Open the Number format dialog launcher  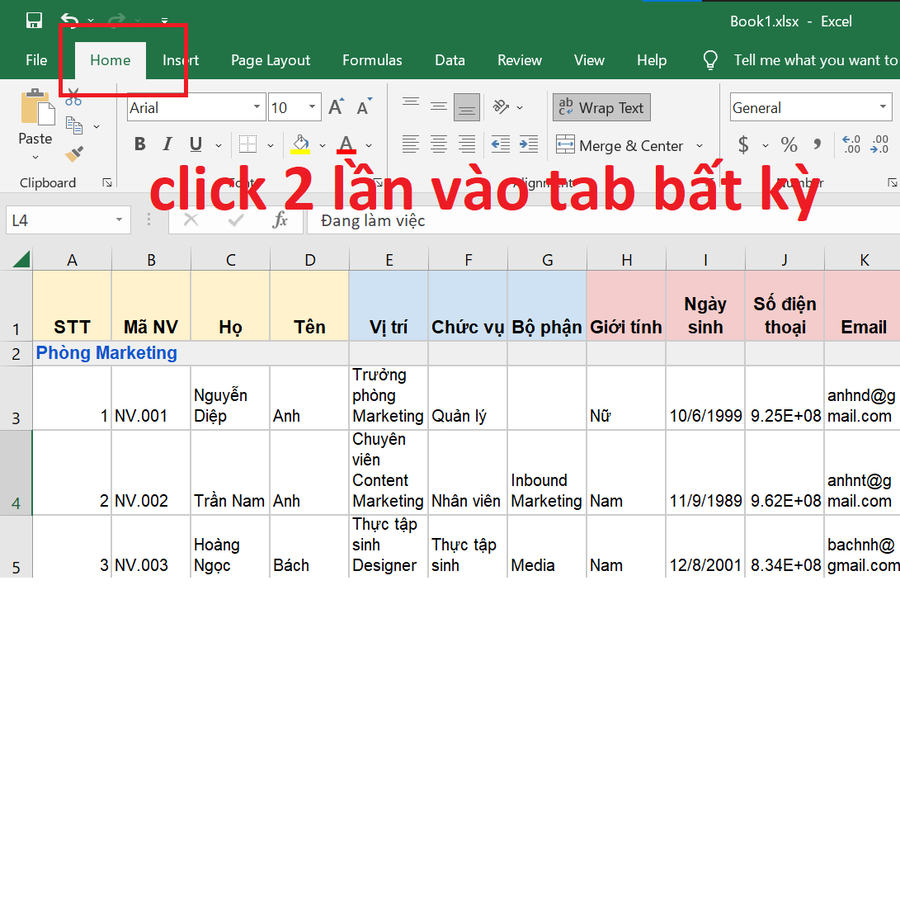tap(892, 183)
